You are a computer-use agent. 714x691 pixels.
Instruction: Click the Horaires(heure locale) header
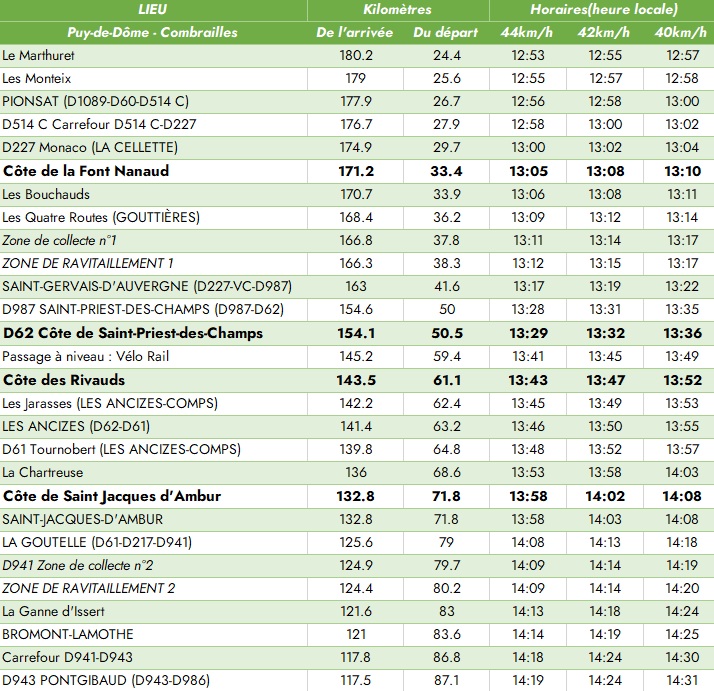[x=600, y=9]
